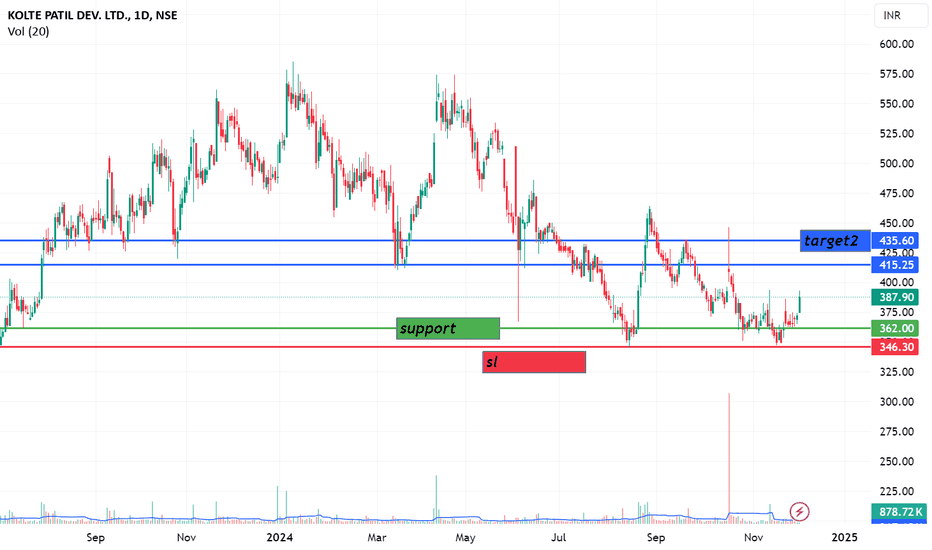Screen dimensions: 932x550
Task: Click 475.00 on the price axis
Action: [896, 193]
